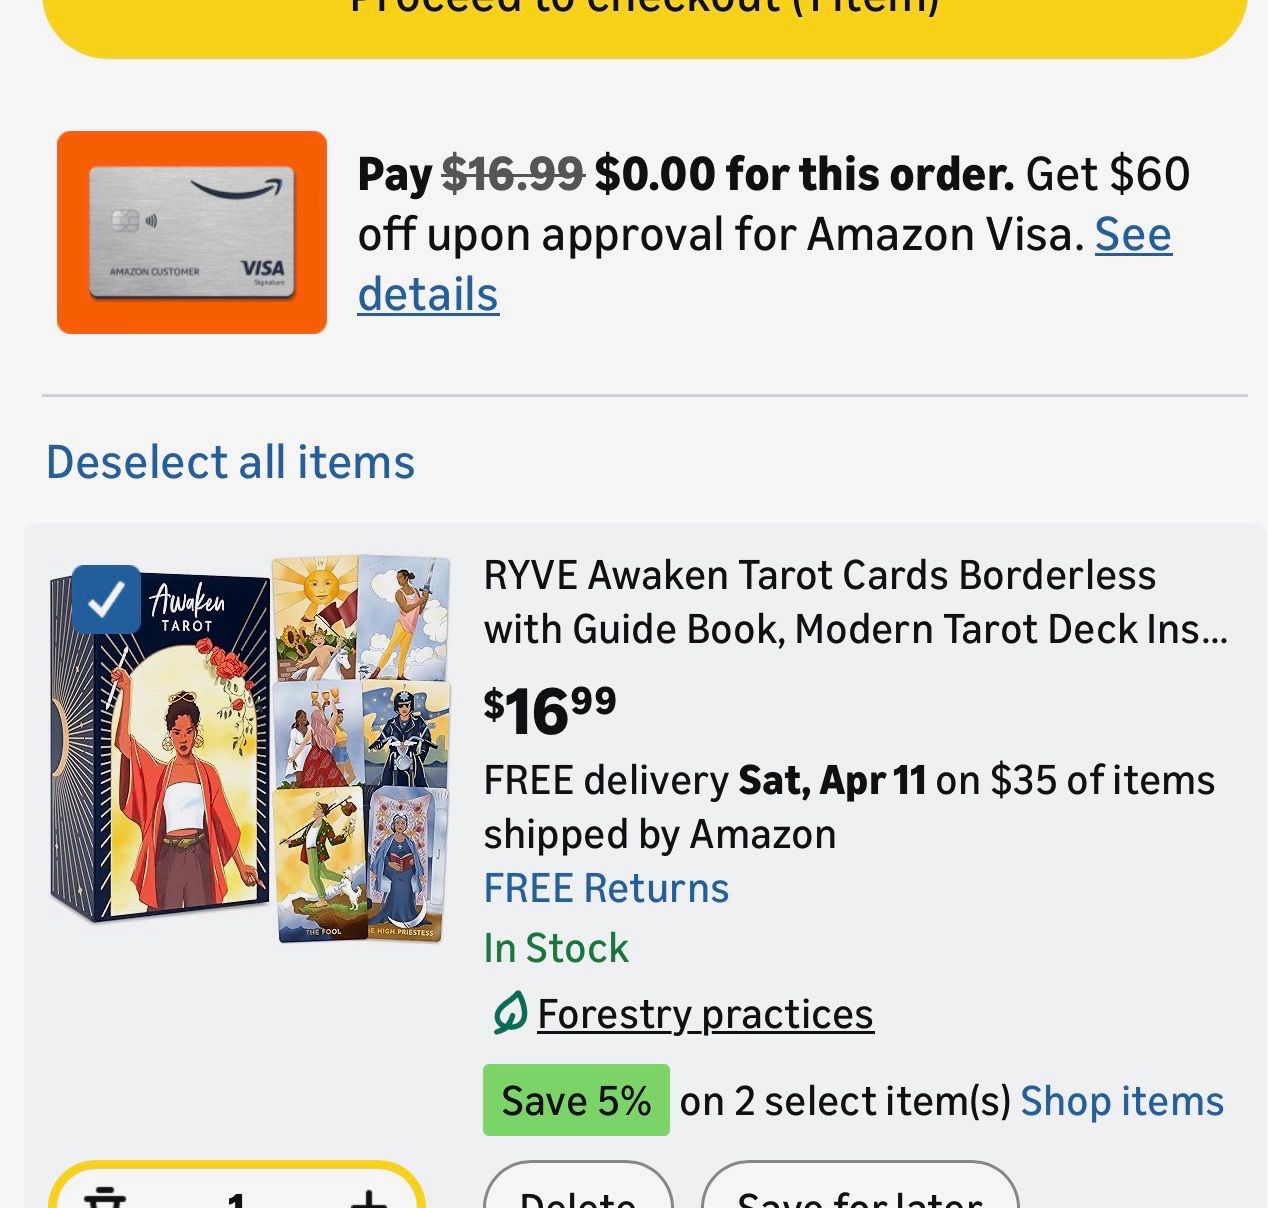
Task: Tap the trash icon in quantity stepper
Action: pos(104,1197)
